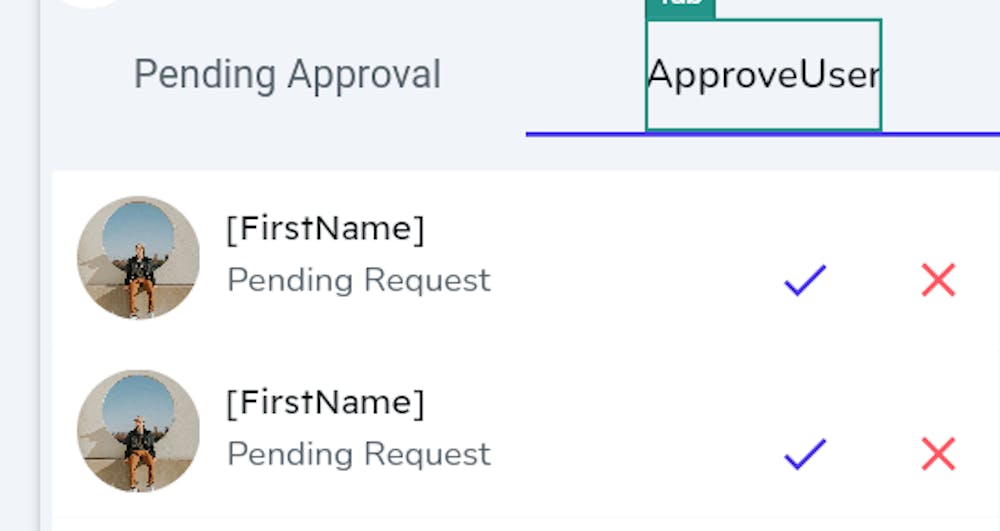The width and height of the screenshot is (1000, 531).
Task: Click the partial white circle at top left
Action: click(x=88, y=3)
